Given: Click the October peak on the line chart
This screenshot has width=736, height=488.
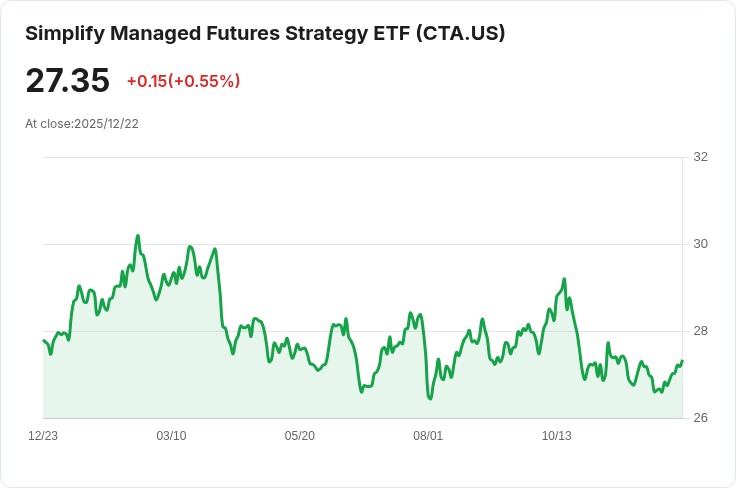Looking at the screenshot, I should [564, 279].
